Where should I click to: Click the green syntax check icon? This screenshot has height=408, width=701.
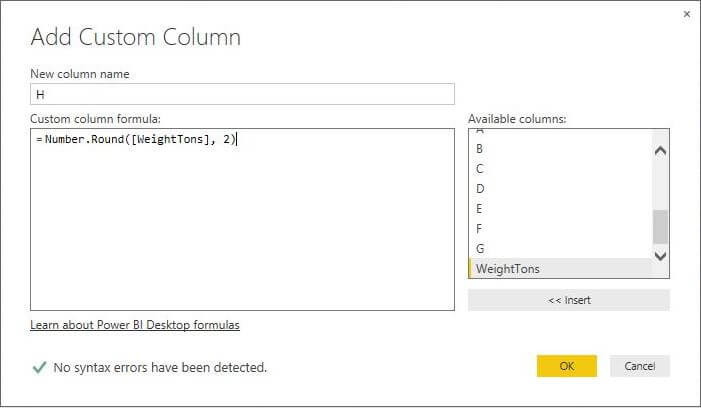[39, 367]
